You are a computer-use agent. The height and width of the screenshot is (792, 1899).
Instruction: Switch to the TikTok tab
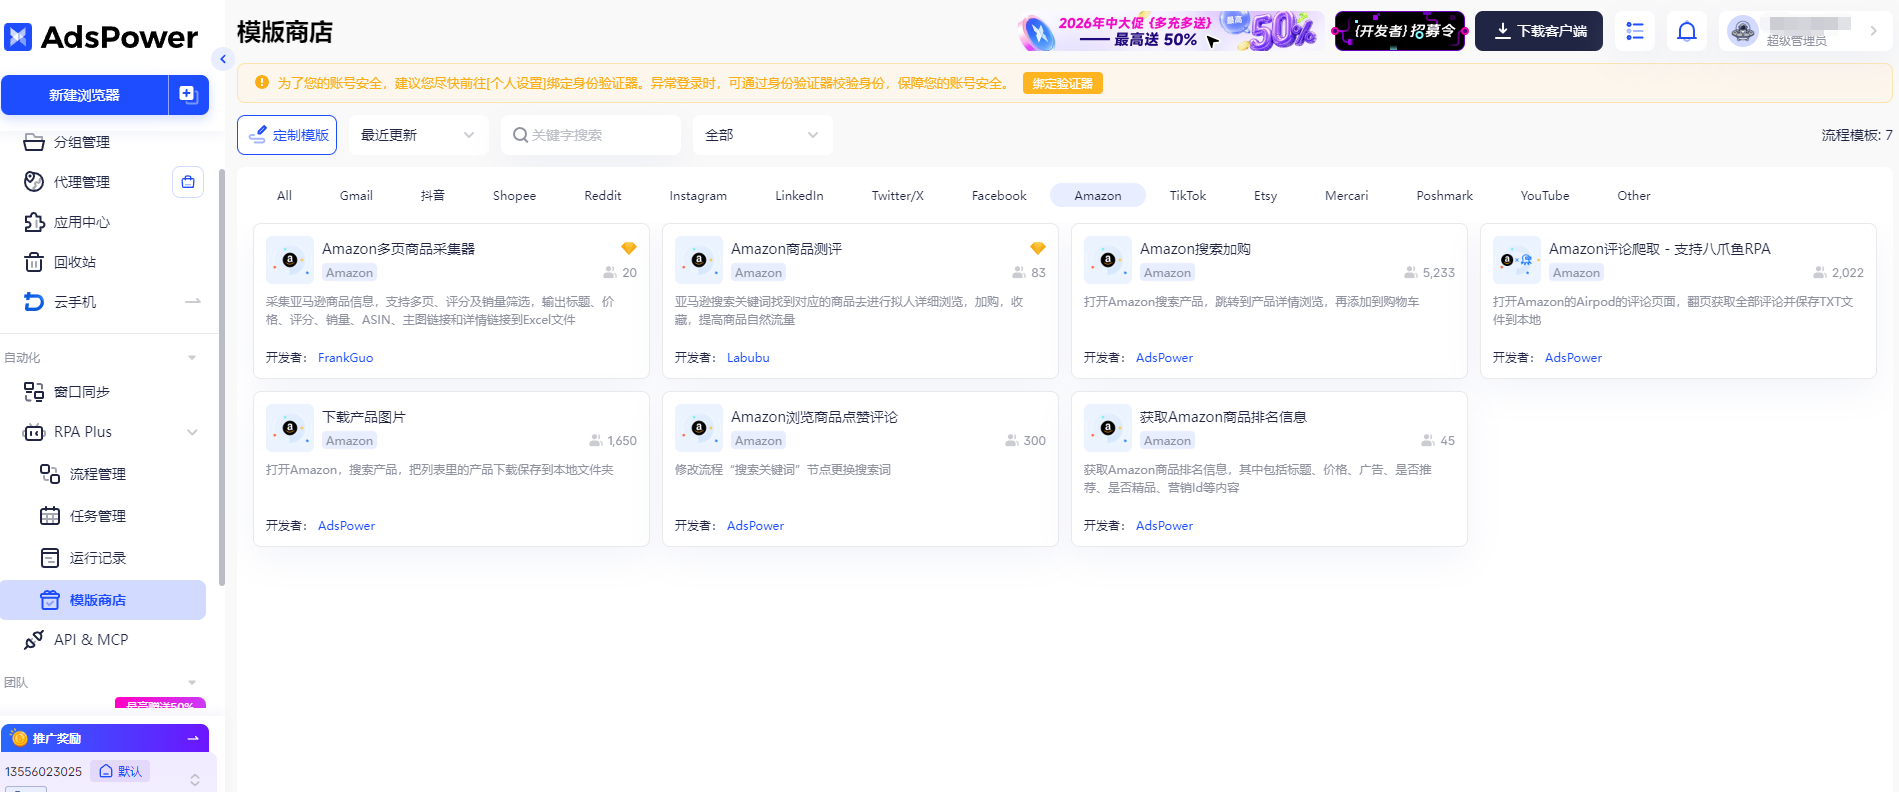pyautogui.click(x=1188, y=196)
